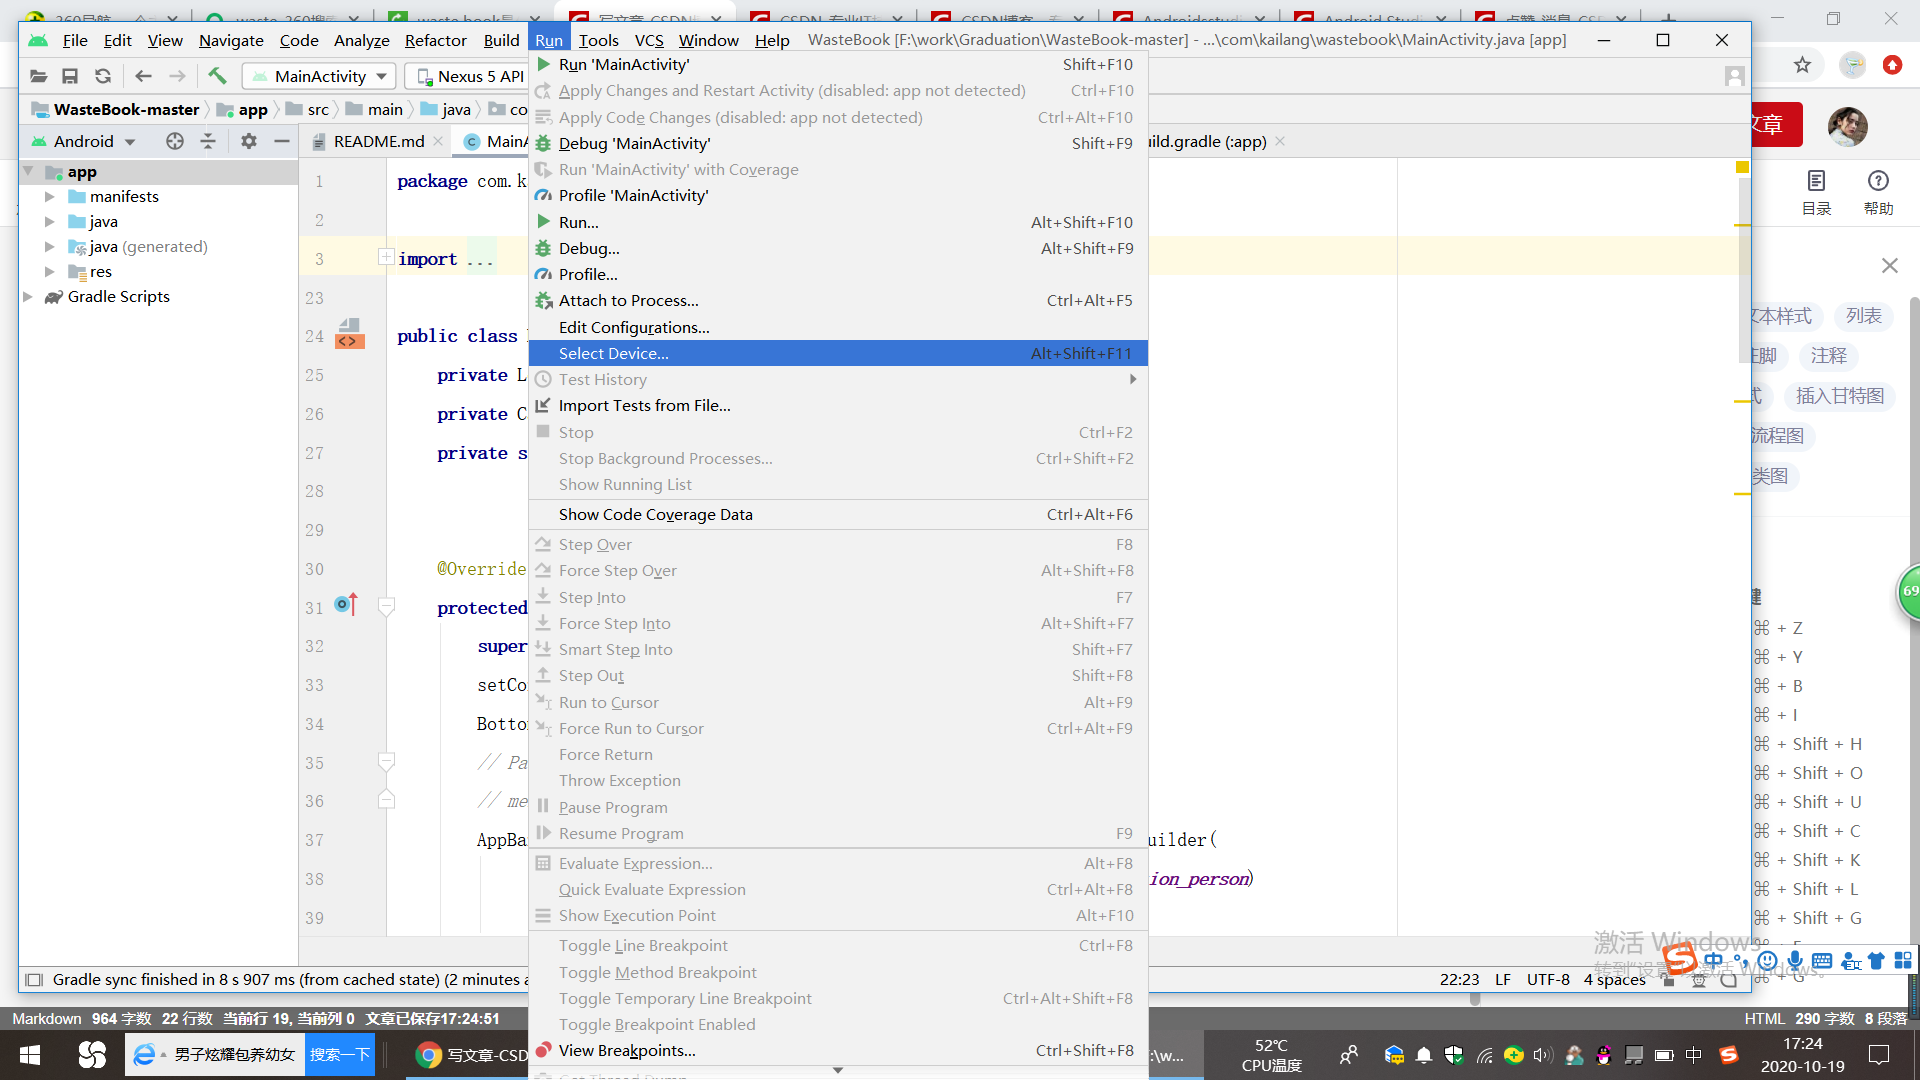Open the Project panel settings gear
The image size is (1920, 1080).
pos(248,141)
